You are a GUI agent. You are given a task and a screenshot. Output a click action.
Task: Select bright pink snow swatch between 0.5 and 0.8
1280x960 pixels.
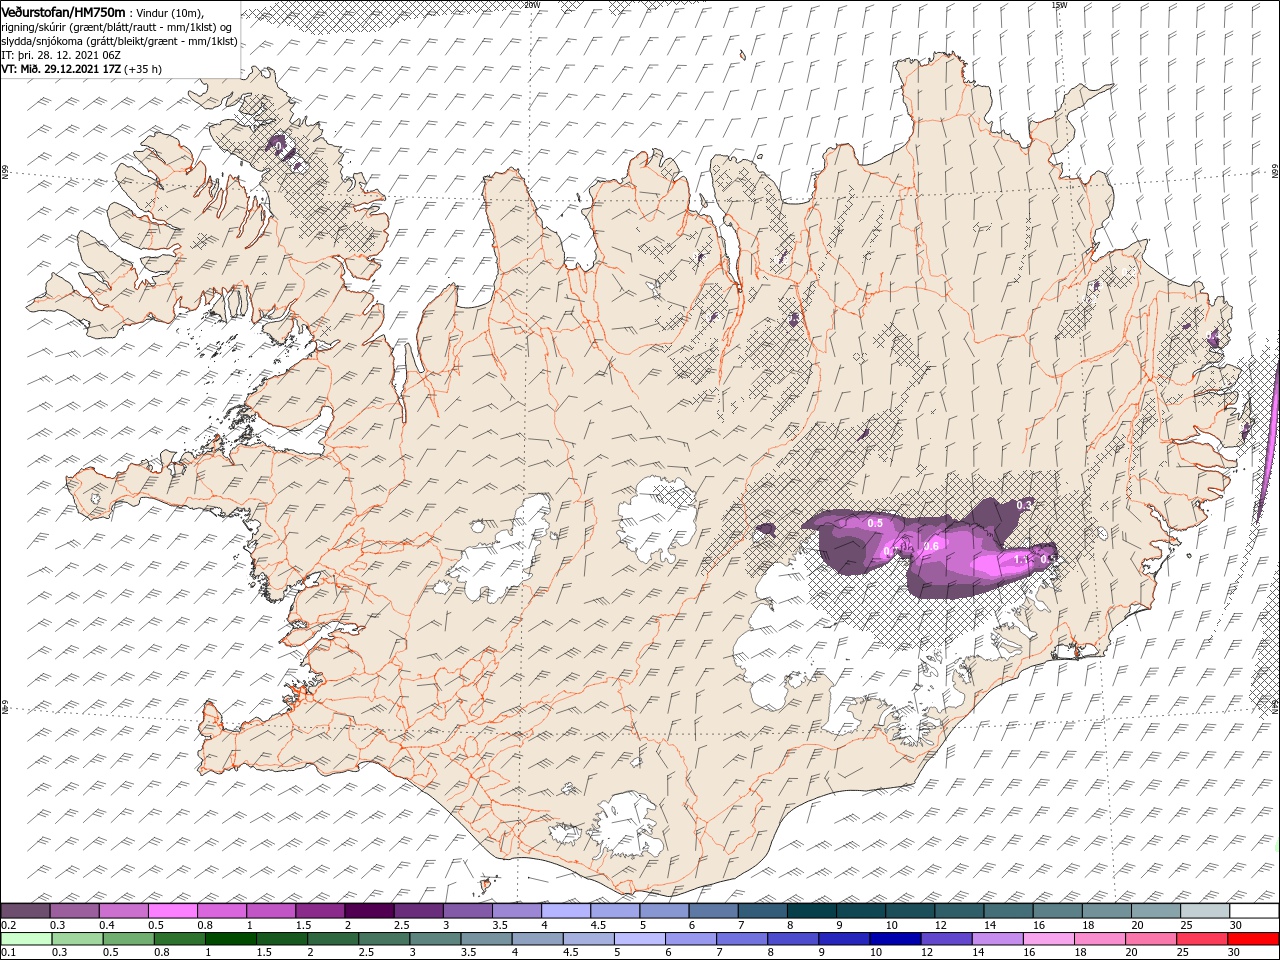point(173,911)
